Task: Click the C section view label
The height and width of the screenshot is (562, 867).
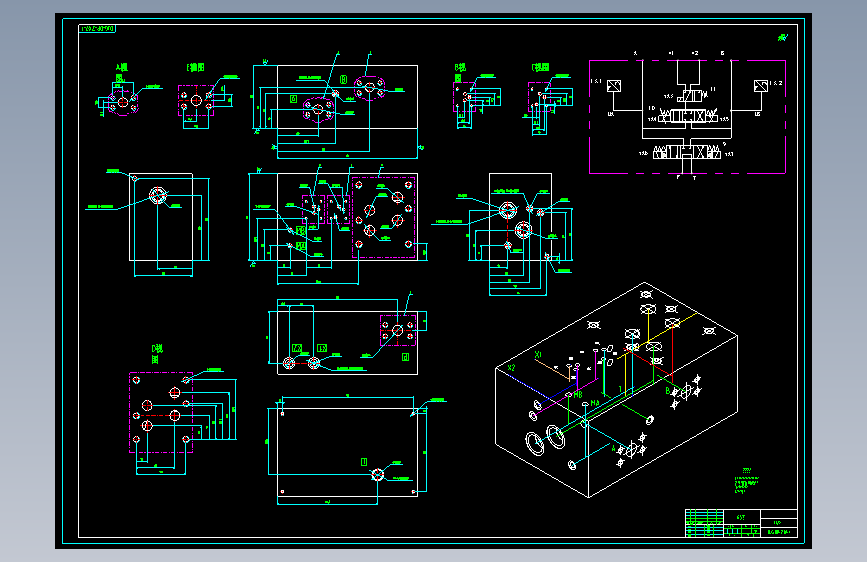Action: (x=540, y=67)
